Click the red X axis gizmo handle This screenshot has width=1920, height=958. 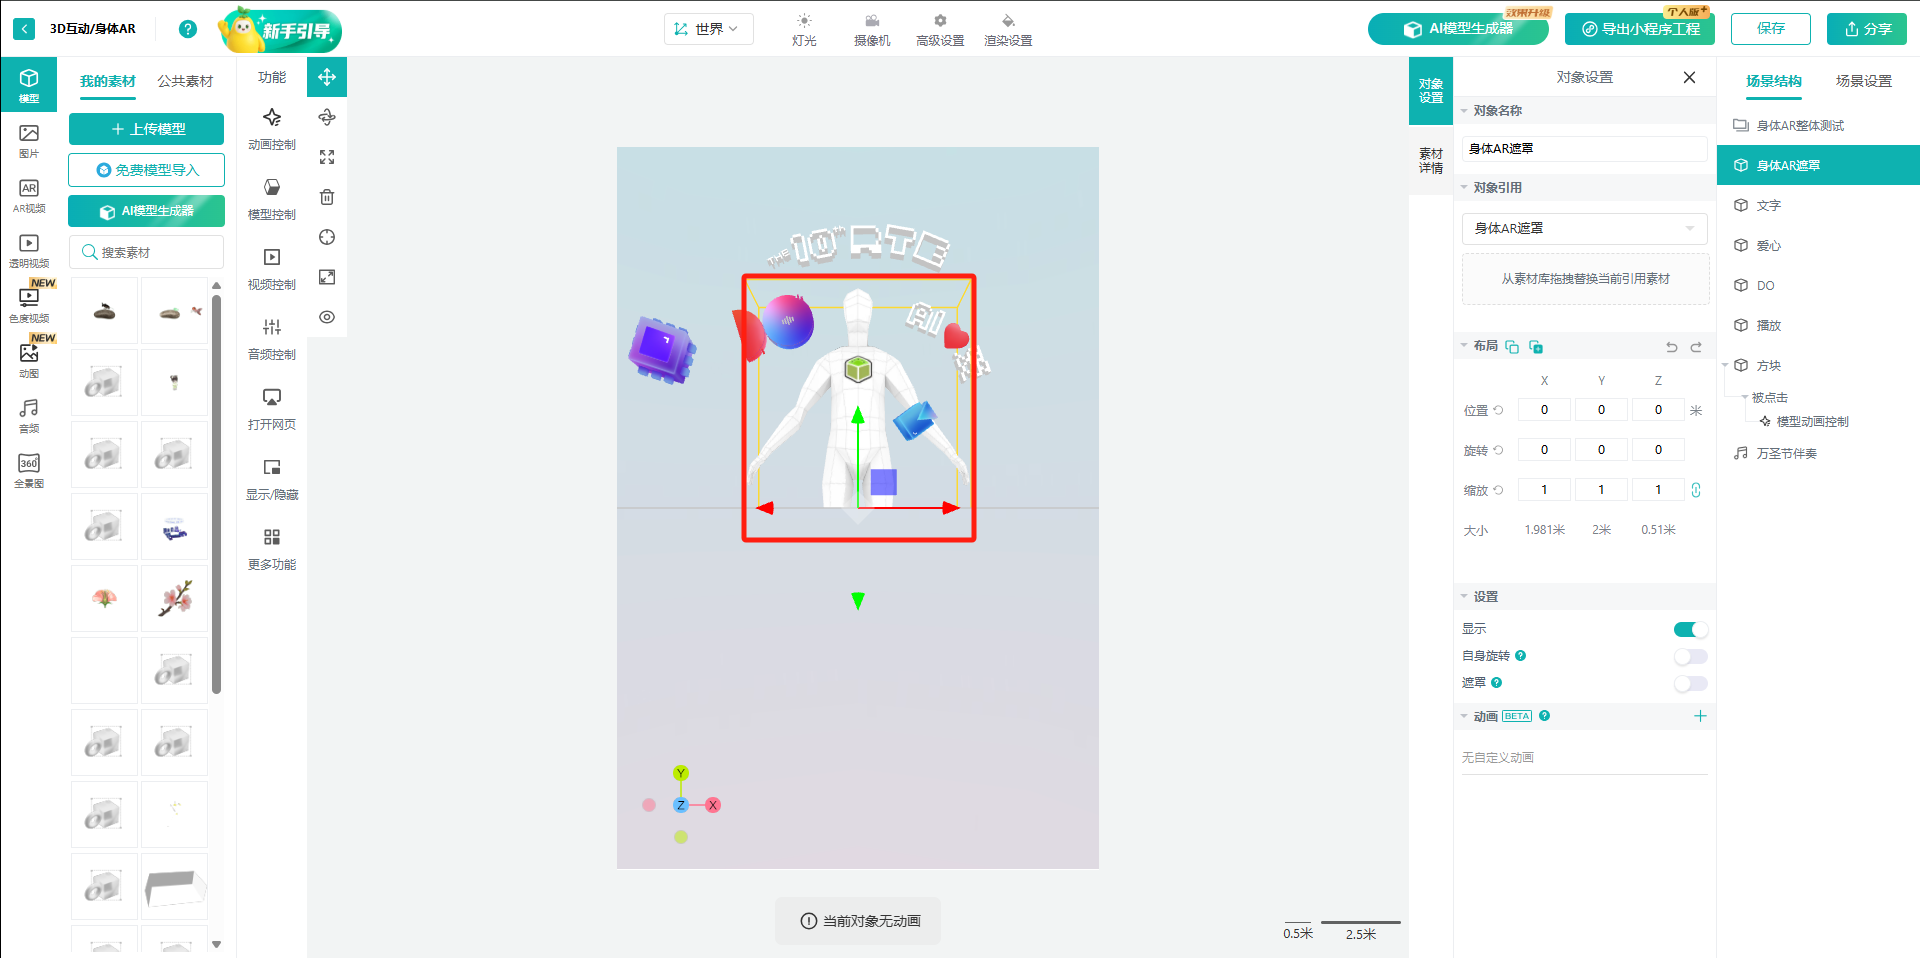(713, 805)
